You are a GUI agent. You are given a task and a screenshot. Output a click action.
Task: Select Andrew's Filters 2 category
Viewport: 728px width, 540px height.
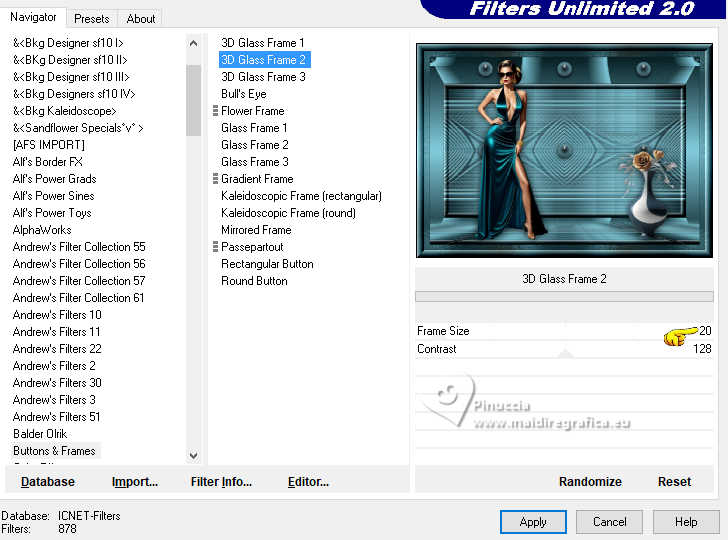[x=54, y=366]
